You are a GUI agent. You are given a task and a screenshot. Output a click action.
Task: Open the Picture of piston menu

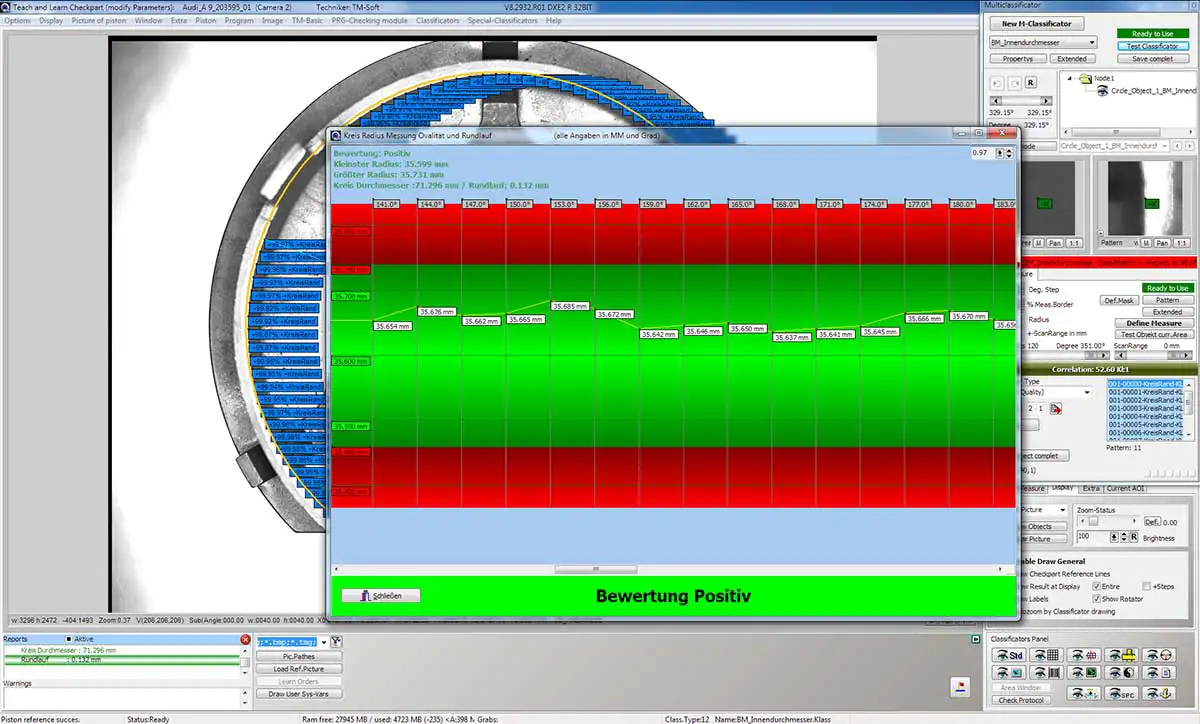tap(100, 20)
